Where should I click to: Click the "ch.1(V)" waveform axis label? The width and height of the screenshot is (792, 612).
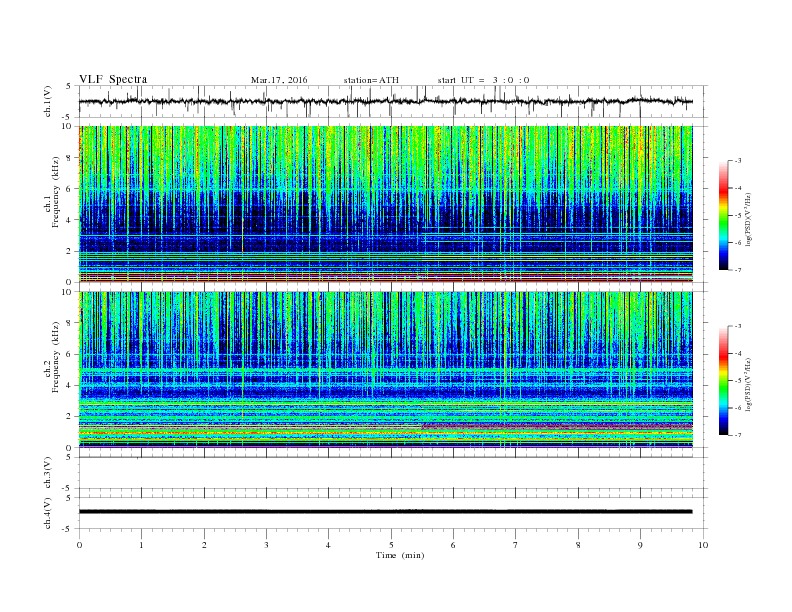[47, 103]
